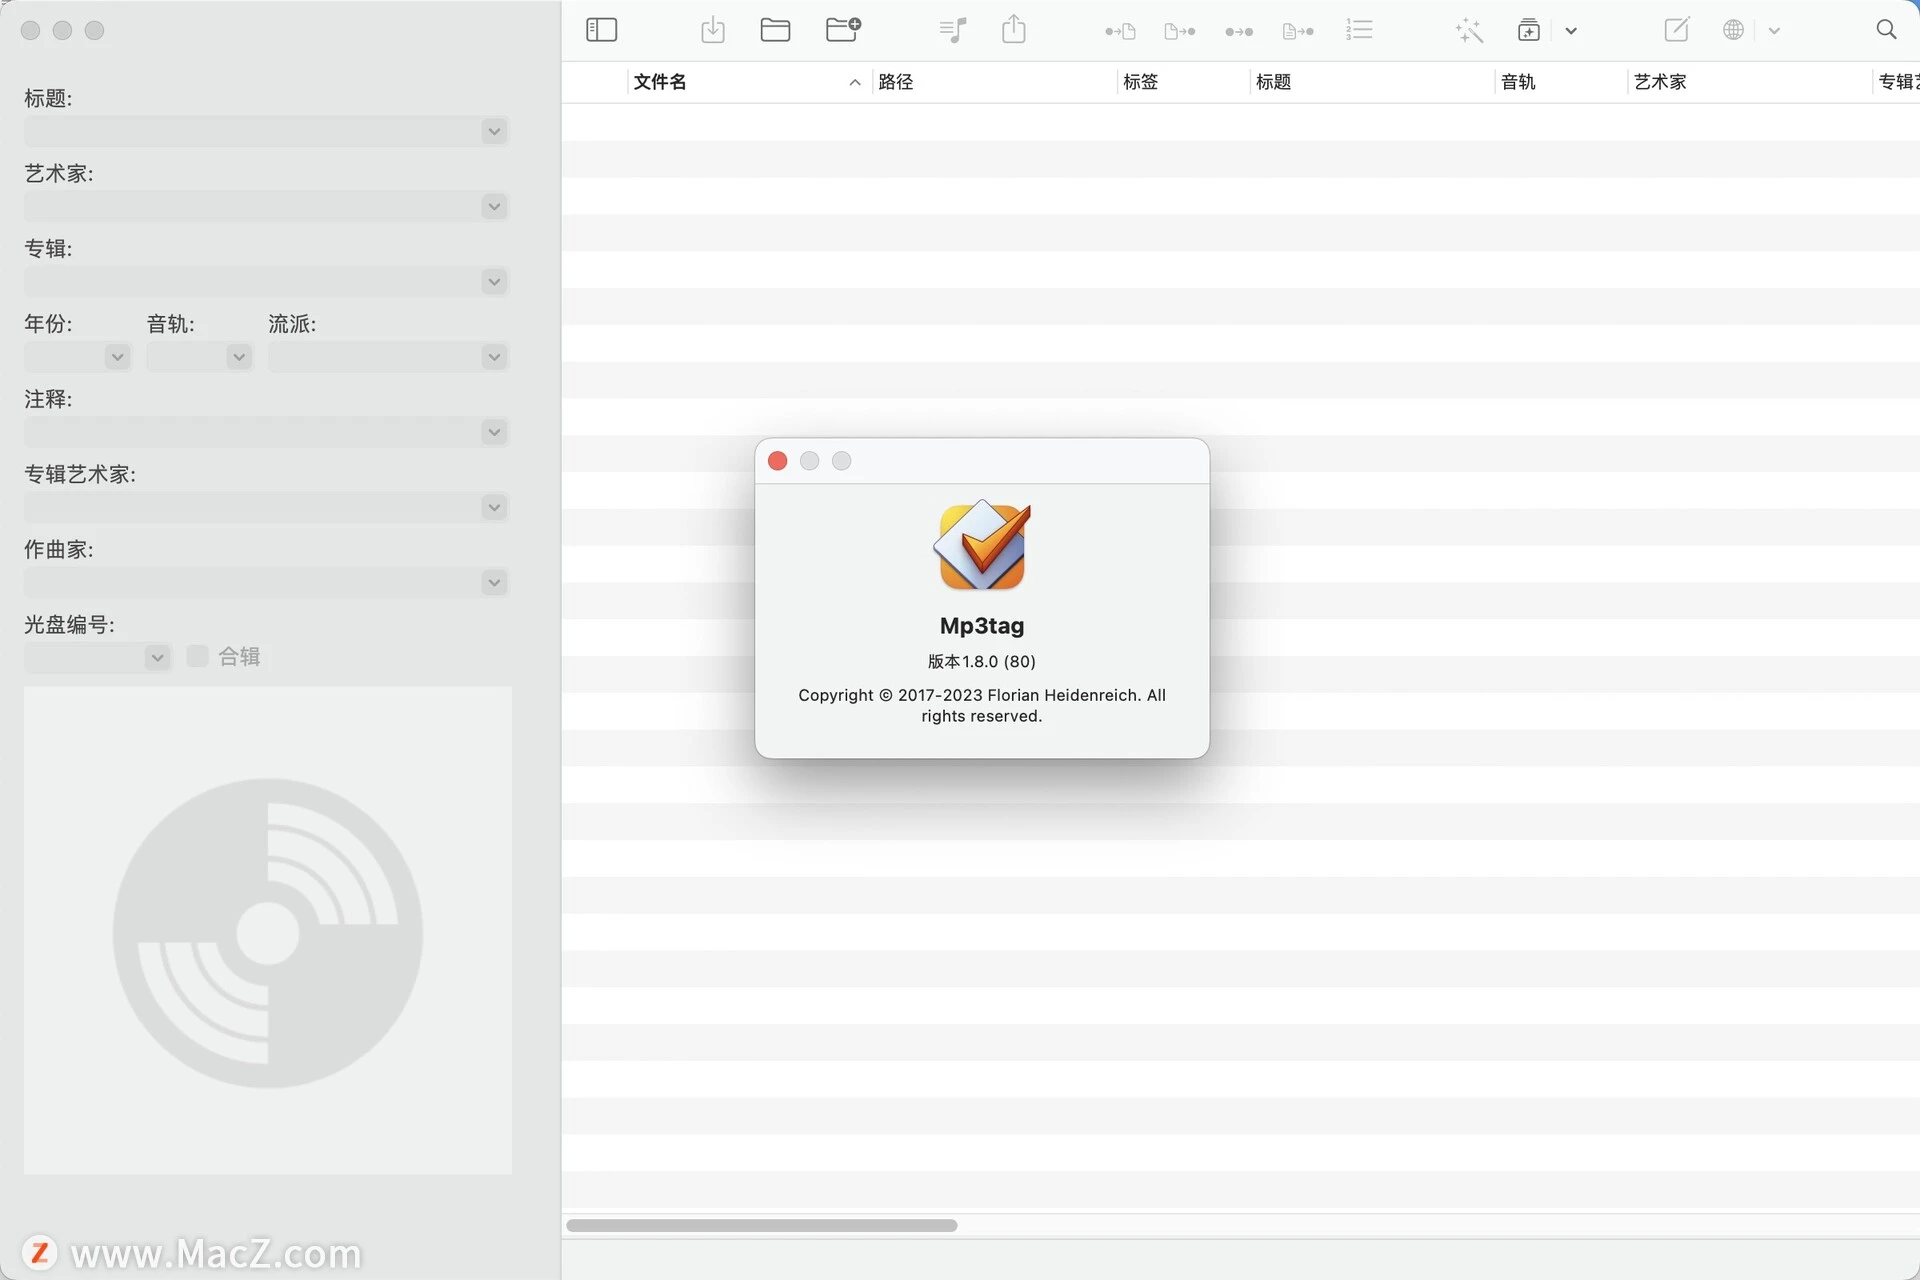Click the 版本1.8.0 (80) version text
The image size is (1920, 1280).
coord(982,661)
